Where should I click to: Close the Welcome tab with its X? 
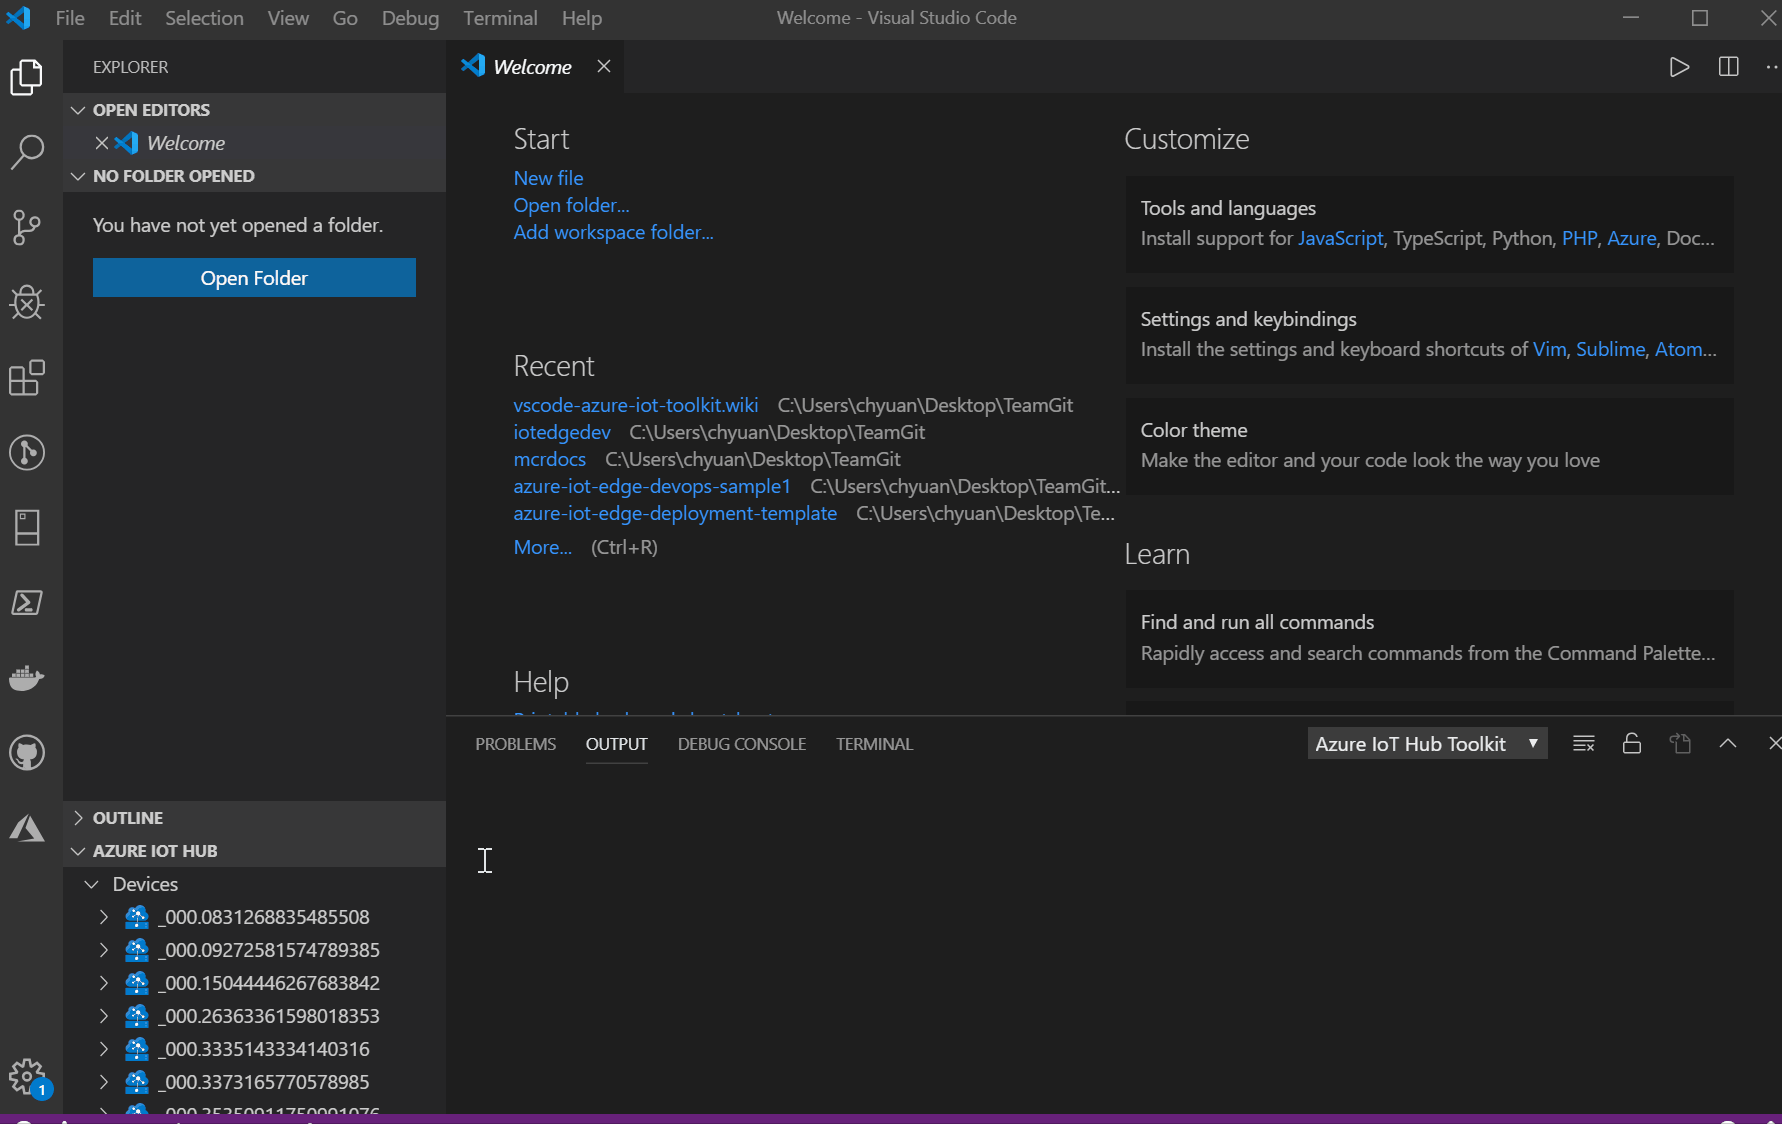tap(604, 66)
